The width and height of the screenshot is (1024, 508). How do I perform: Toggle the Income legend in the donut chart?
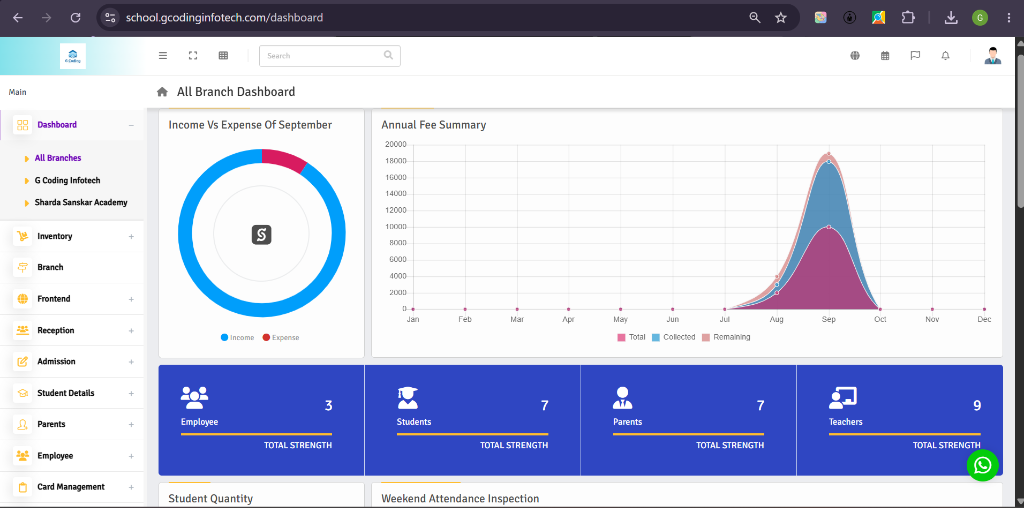coord(238,338)
